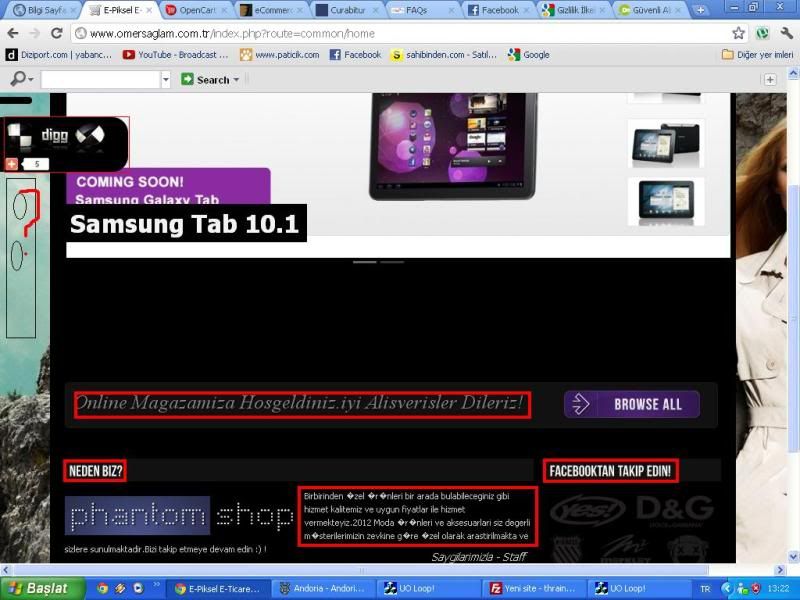Viewport: 800px width, 600px height.
Task: Click the checkered cube icon left of digg
Action: [x=19, y=136]
